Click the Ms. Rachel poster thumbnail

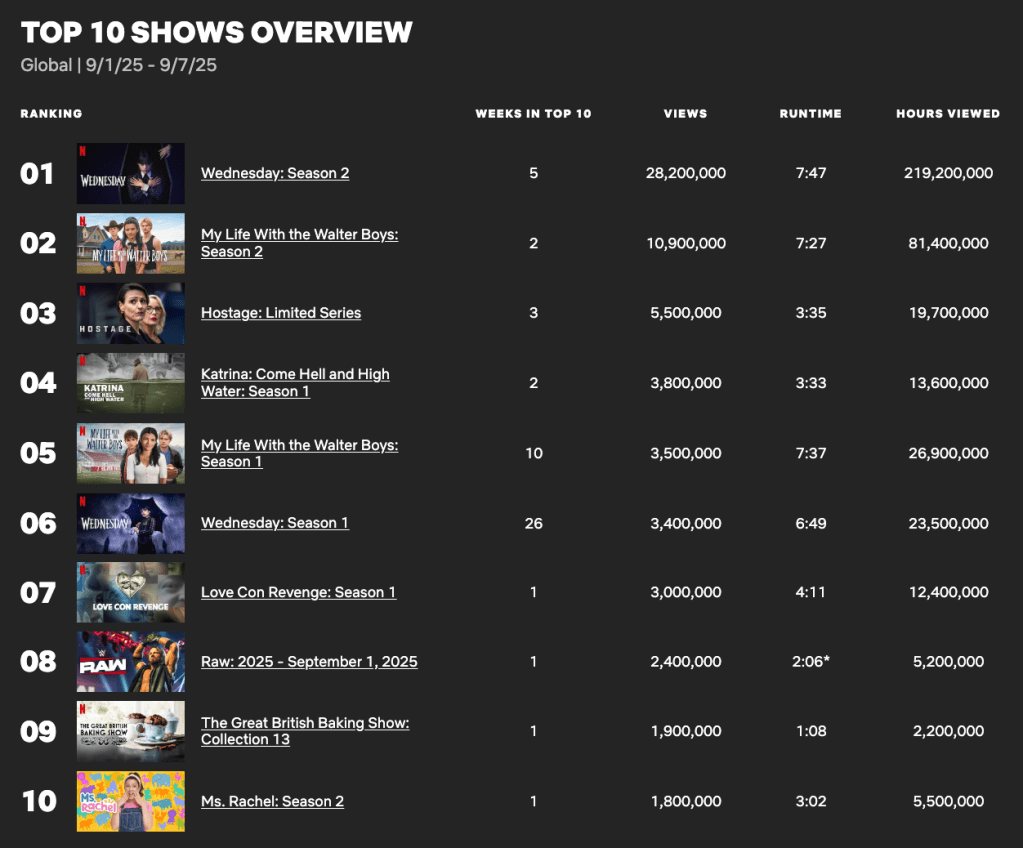130,801
